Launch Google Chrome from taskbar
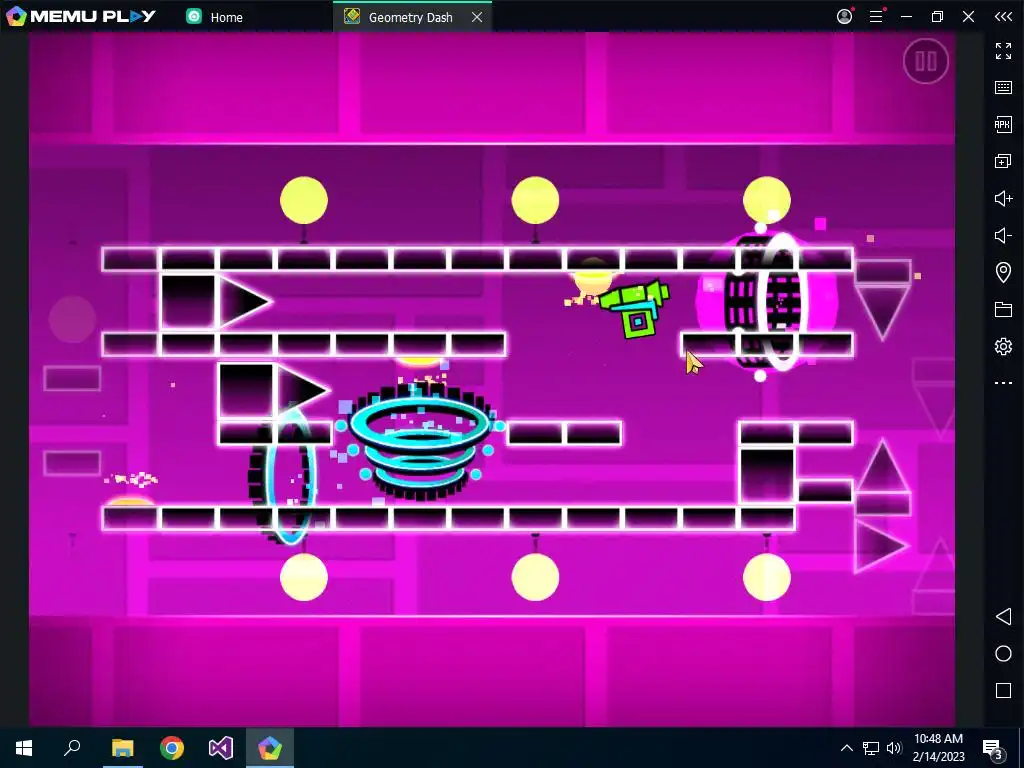1024x768 pixels. (172, 748)
